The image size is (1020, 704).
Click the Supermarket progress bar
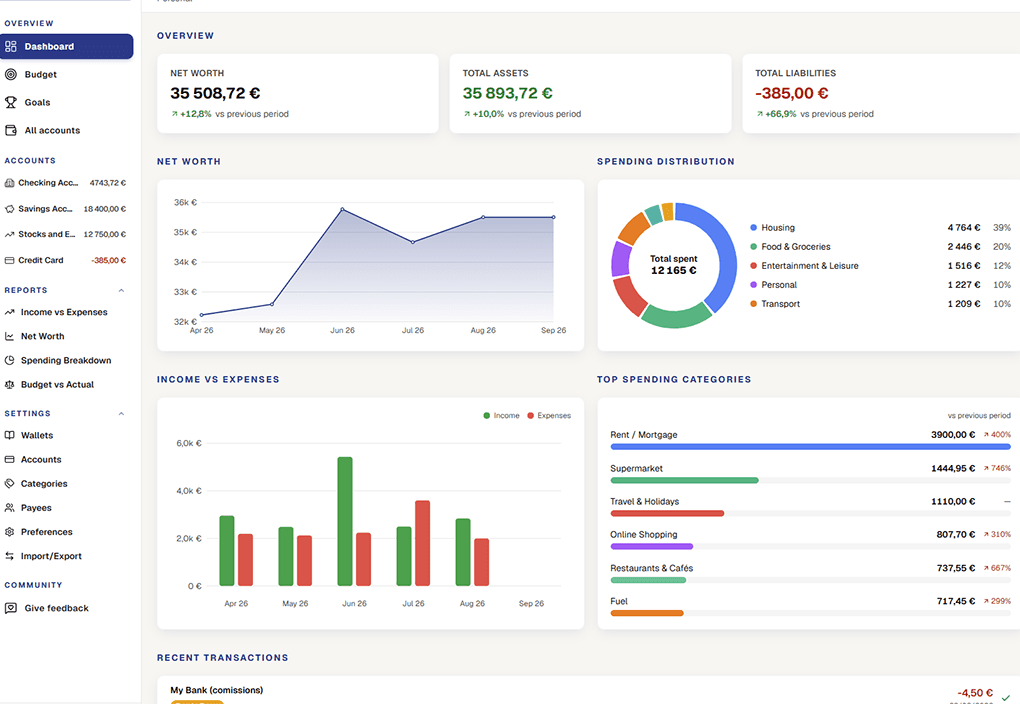tap(811, 480)
